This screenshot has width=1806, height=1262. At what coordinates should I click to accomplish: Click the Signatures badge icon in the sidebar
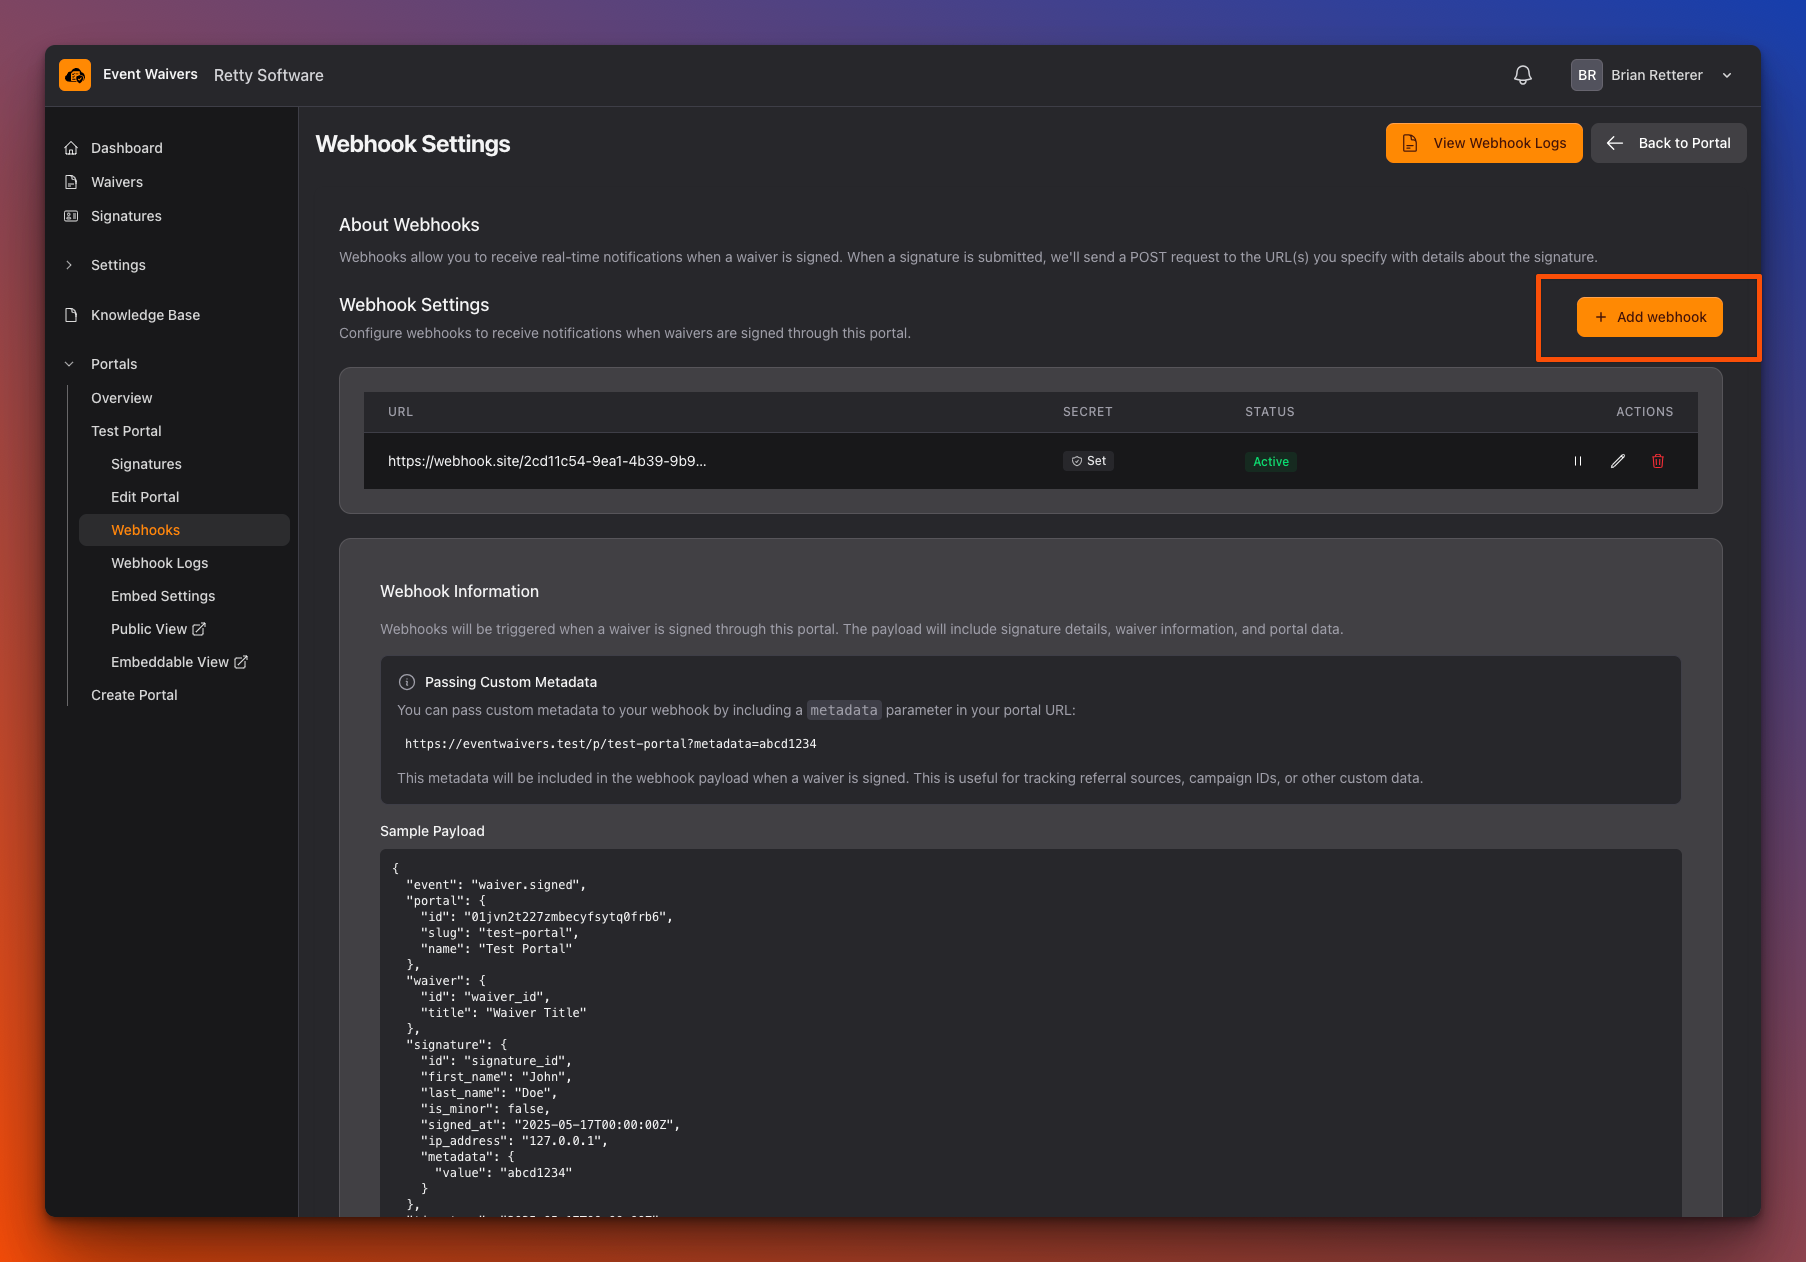click(71, 216)
